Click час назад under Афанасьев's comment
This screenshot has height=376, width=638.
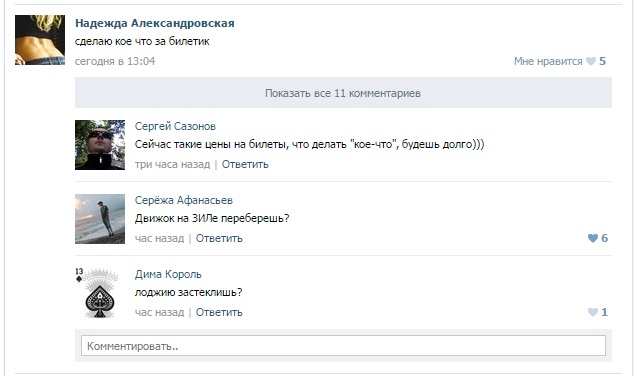click(160, 238)
